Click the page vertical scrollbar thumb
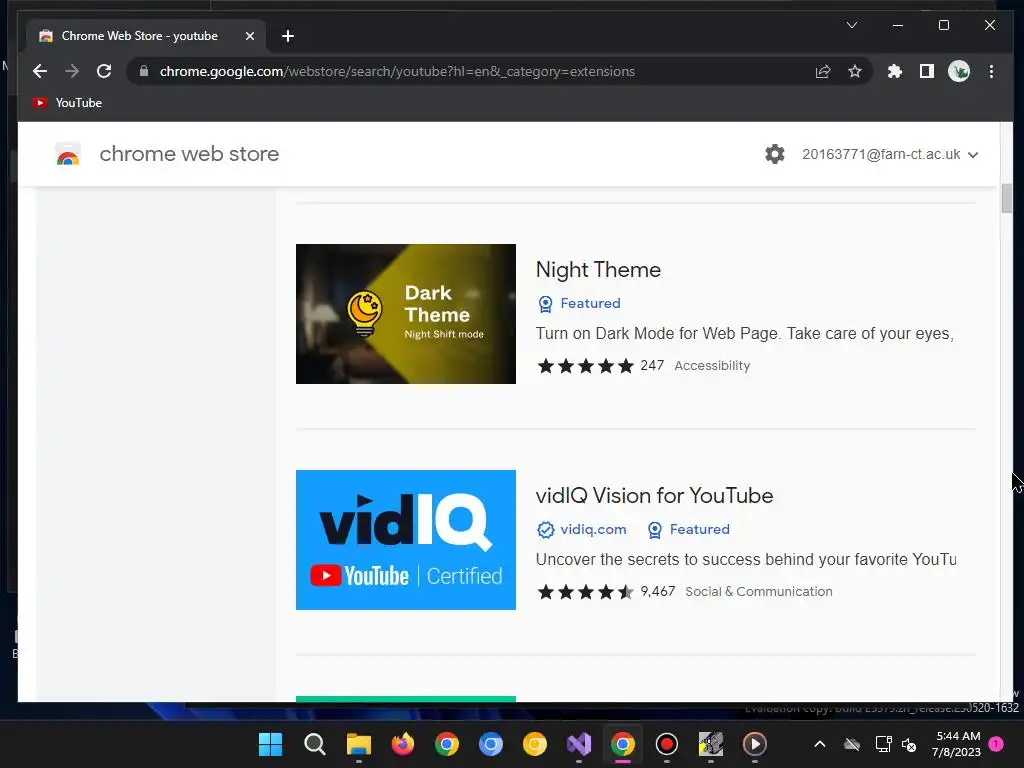The height and width of the screenshot is (768, 1024). [1006, 199]
